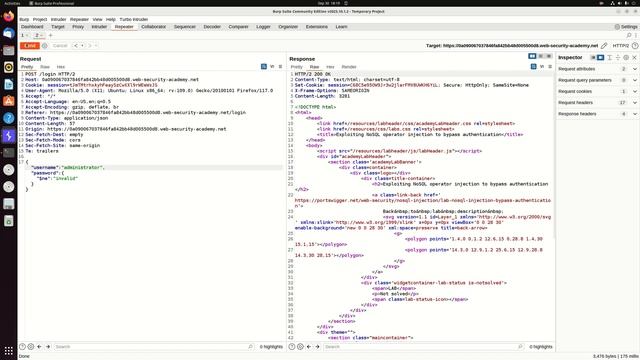The image size is (640, 360).
Task: Go to previous request in Repeater history
Action: pyautogui.click(x=76, y=46)
